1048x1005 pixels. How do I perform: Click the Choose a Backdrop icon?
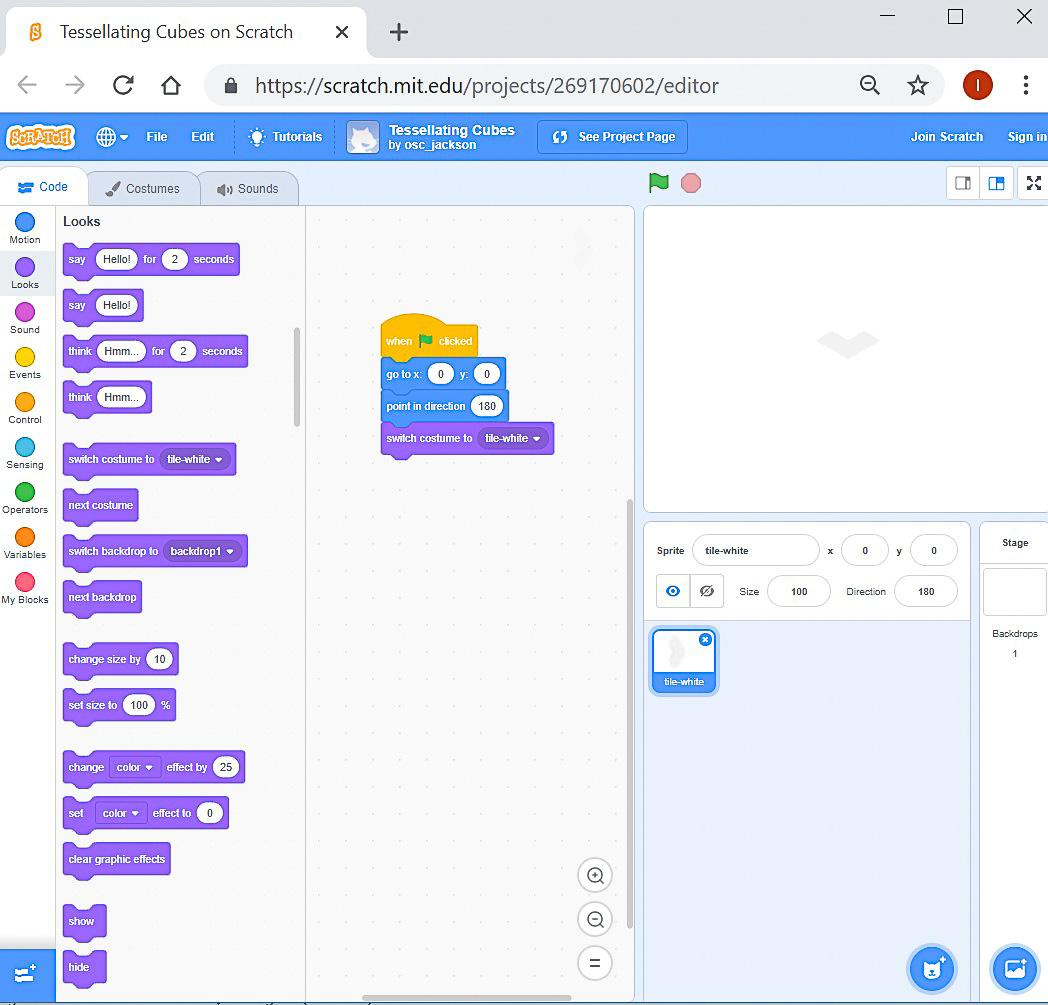(x=1014, y=968)
